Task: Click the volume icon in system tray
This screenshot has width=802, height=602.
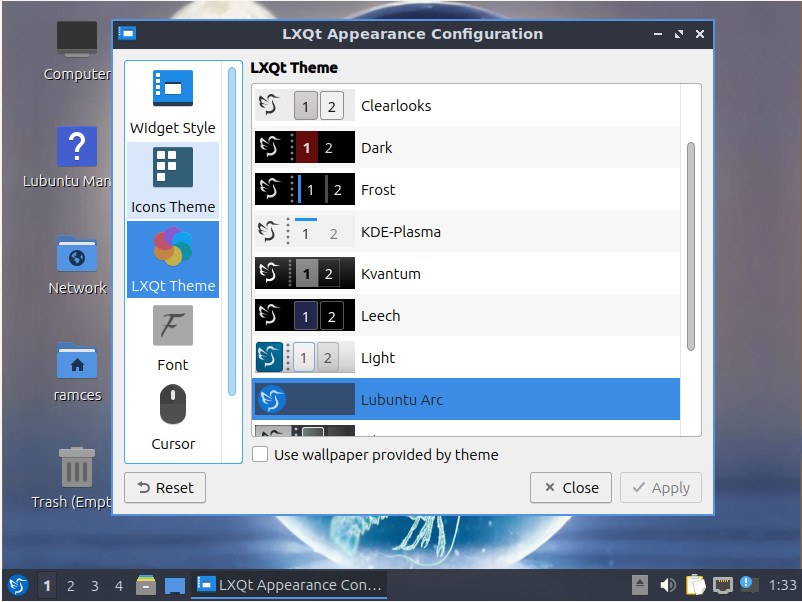Action: click(666, 585)
